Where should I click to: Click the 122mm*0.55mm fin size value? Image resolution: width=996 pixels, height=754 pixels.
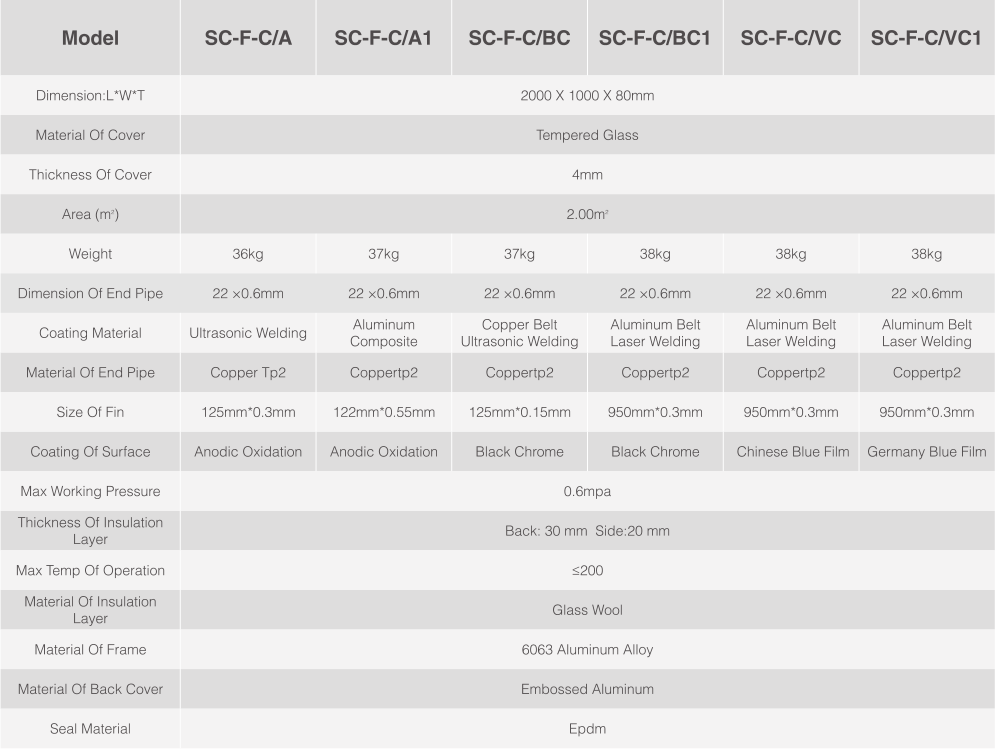(384, 412)
